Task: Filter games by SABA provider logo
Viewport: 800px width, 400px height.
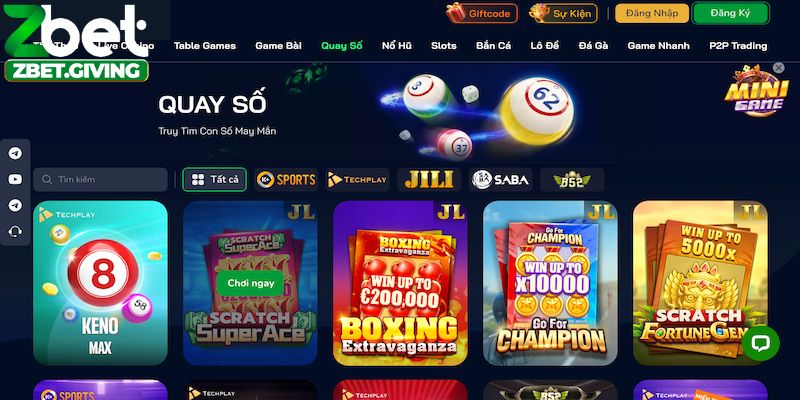Action: pos(501,180)
